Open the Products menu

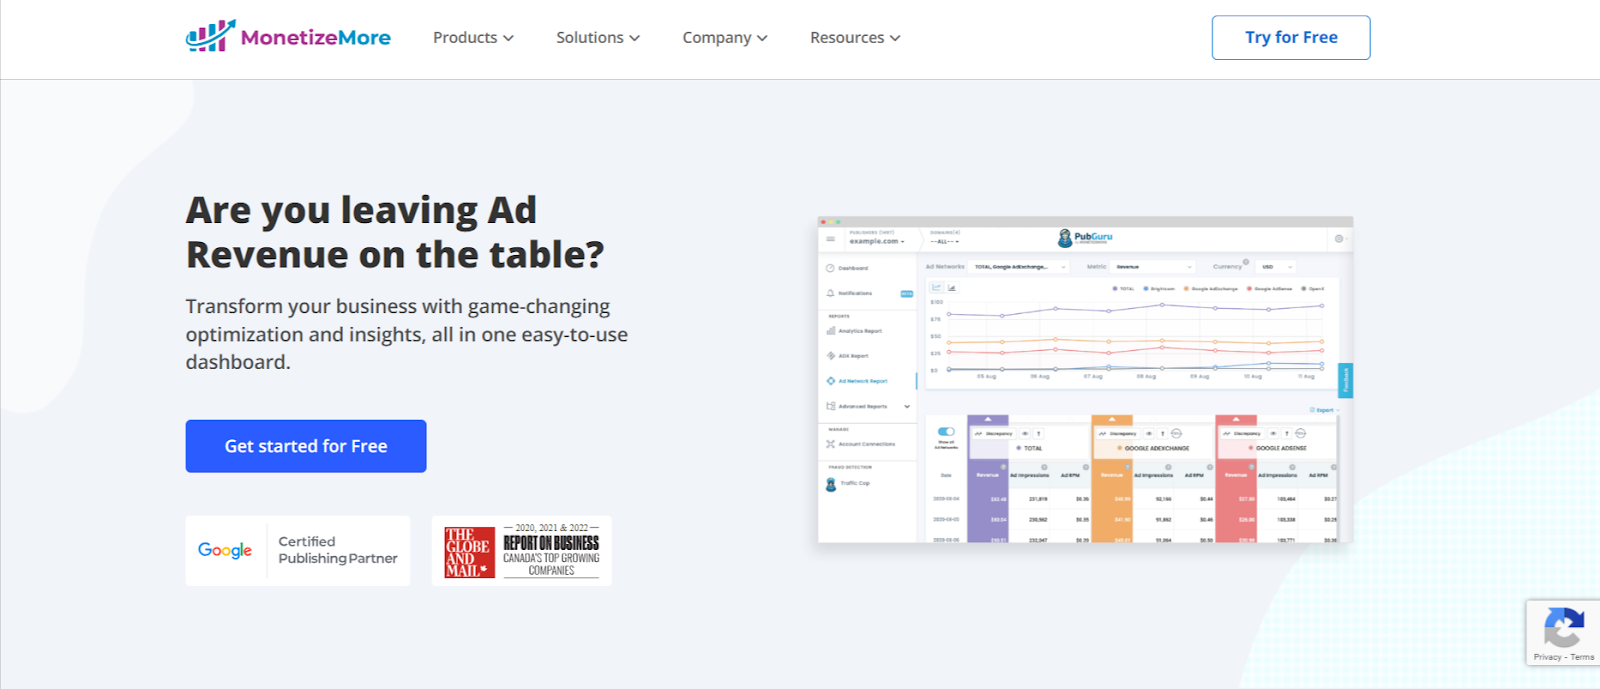[x=473, y=38]
